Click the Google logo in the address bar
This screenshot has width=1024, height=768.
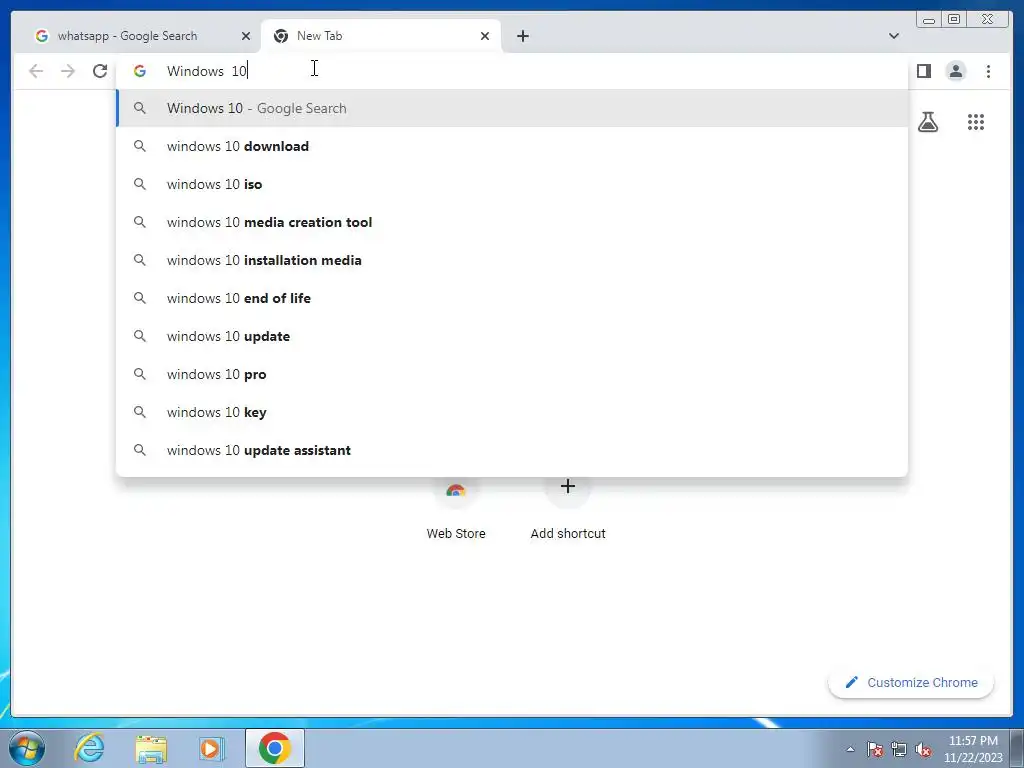140,71
